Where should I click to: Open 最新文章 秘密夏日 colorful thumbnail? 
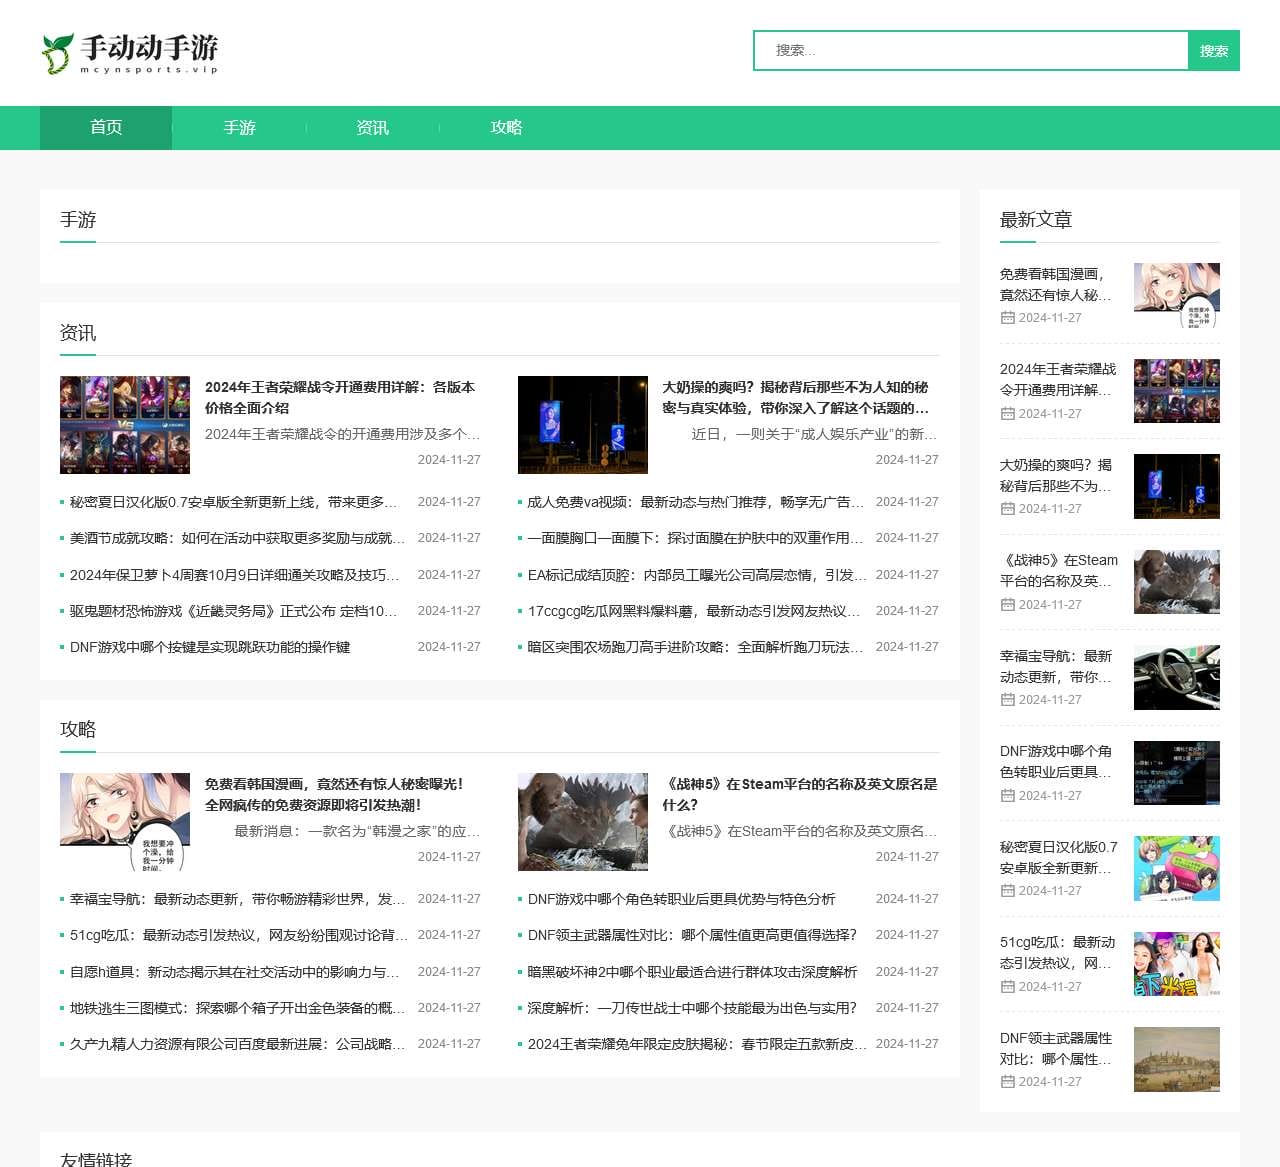click(x=1177, y=868)
